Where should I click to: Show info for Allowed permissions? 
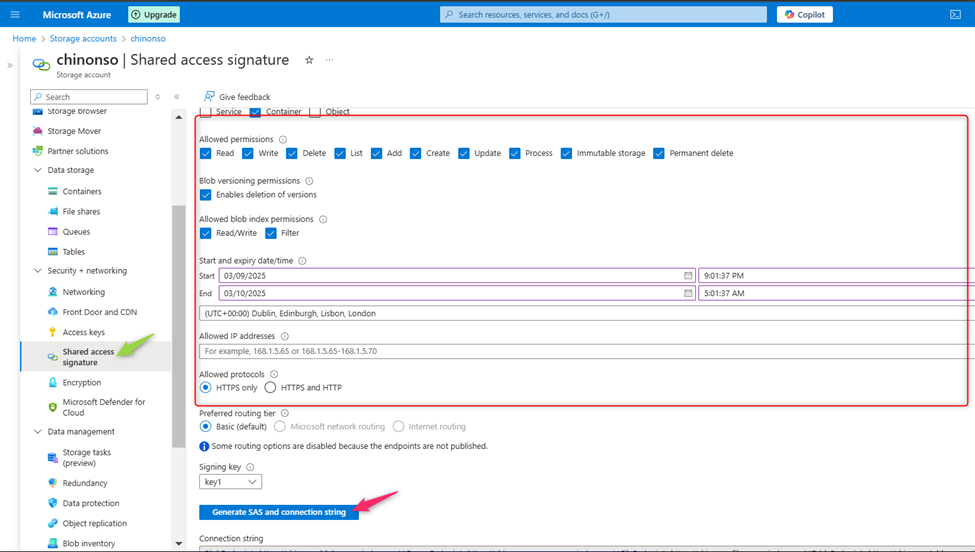tap(283, 139)
